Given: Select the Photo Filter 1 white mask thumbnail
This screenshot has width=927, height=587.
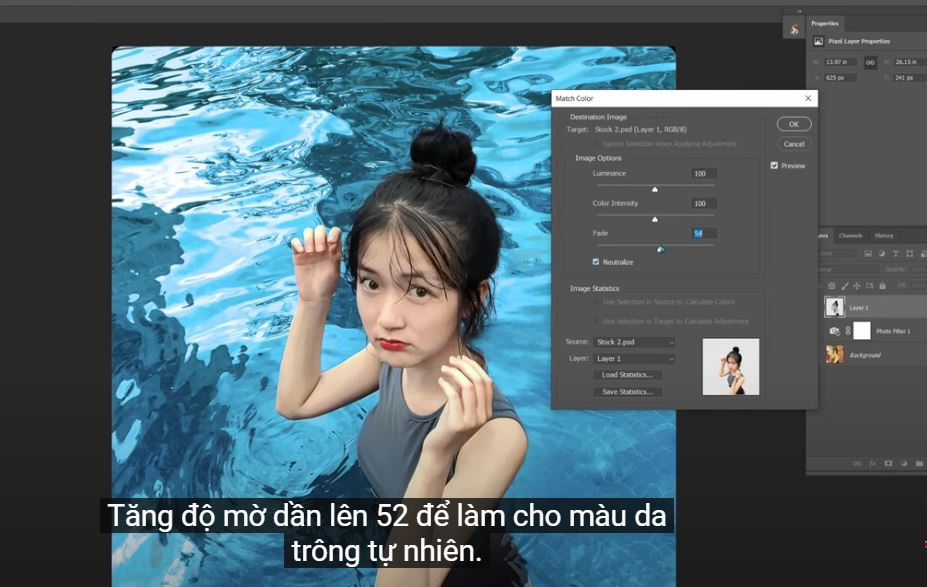Looking at the screenshot, I should [861, 330].
